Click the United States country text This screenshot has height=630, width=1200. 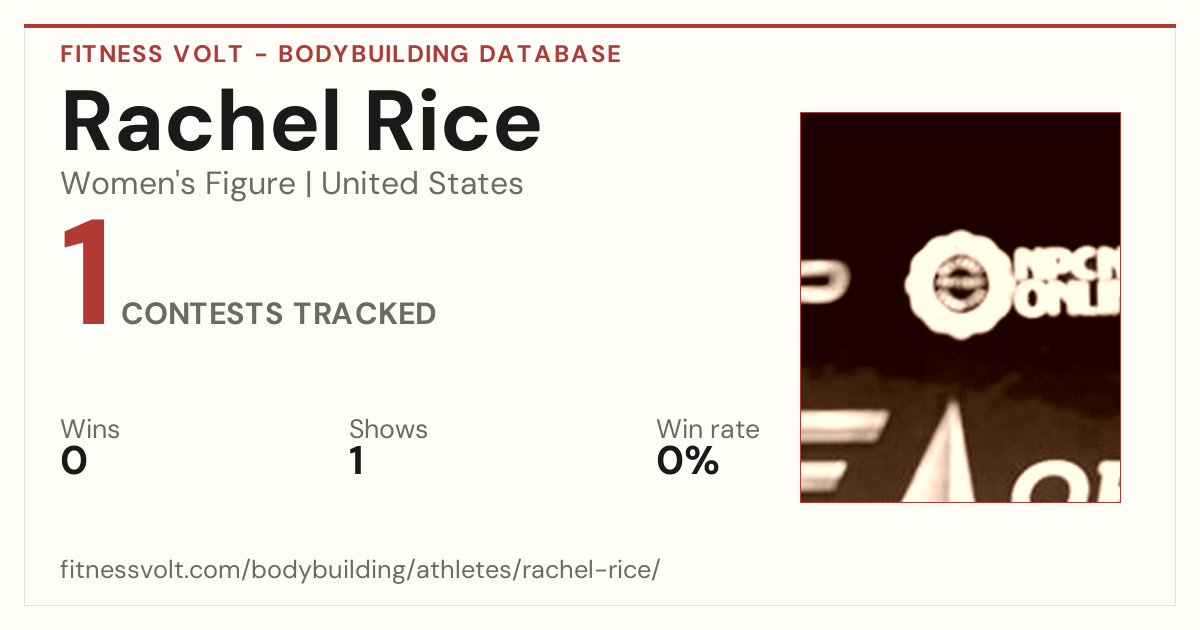pos(422,184)
